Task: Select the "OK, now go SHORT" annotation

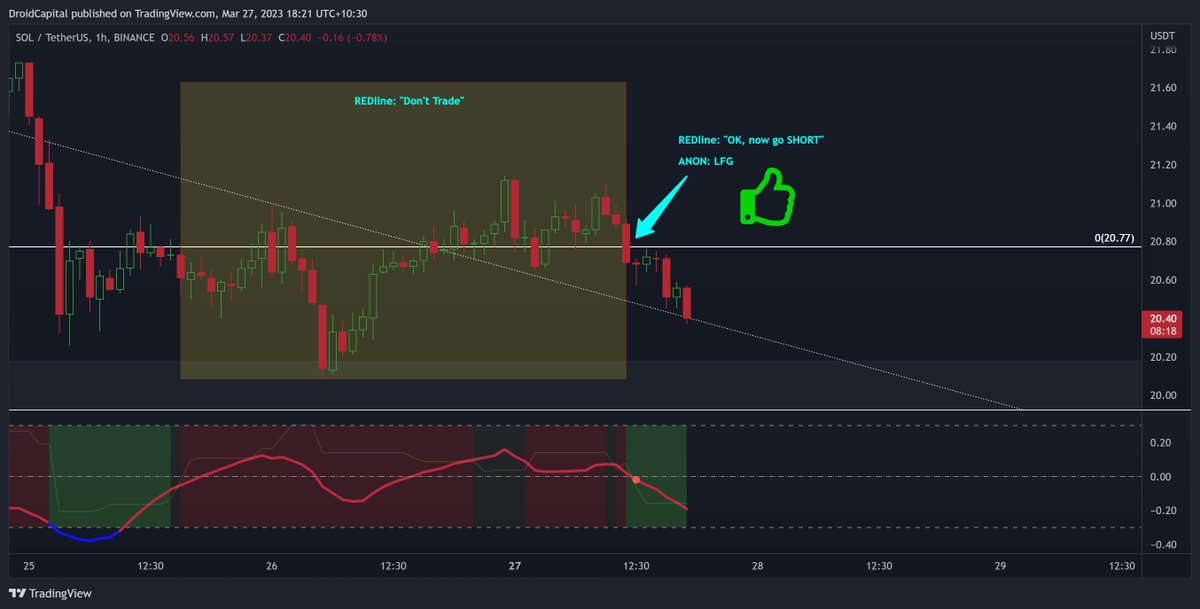Action: (750, 140)
